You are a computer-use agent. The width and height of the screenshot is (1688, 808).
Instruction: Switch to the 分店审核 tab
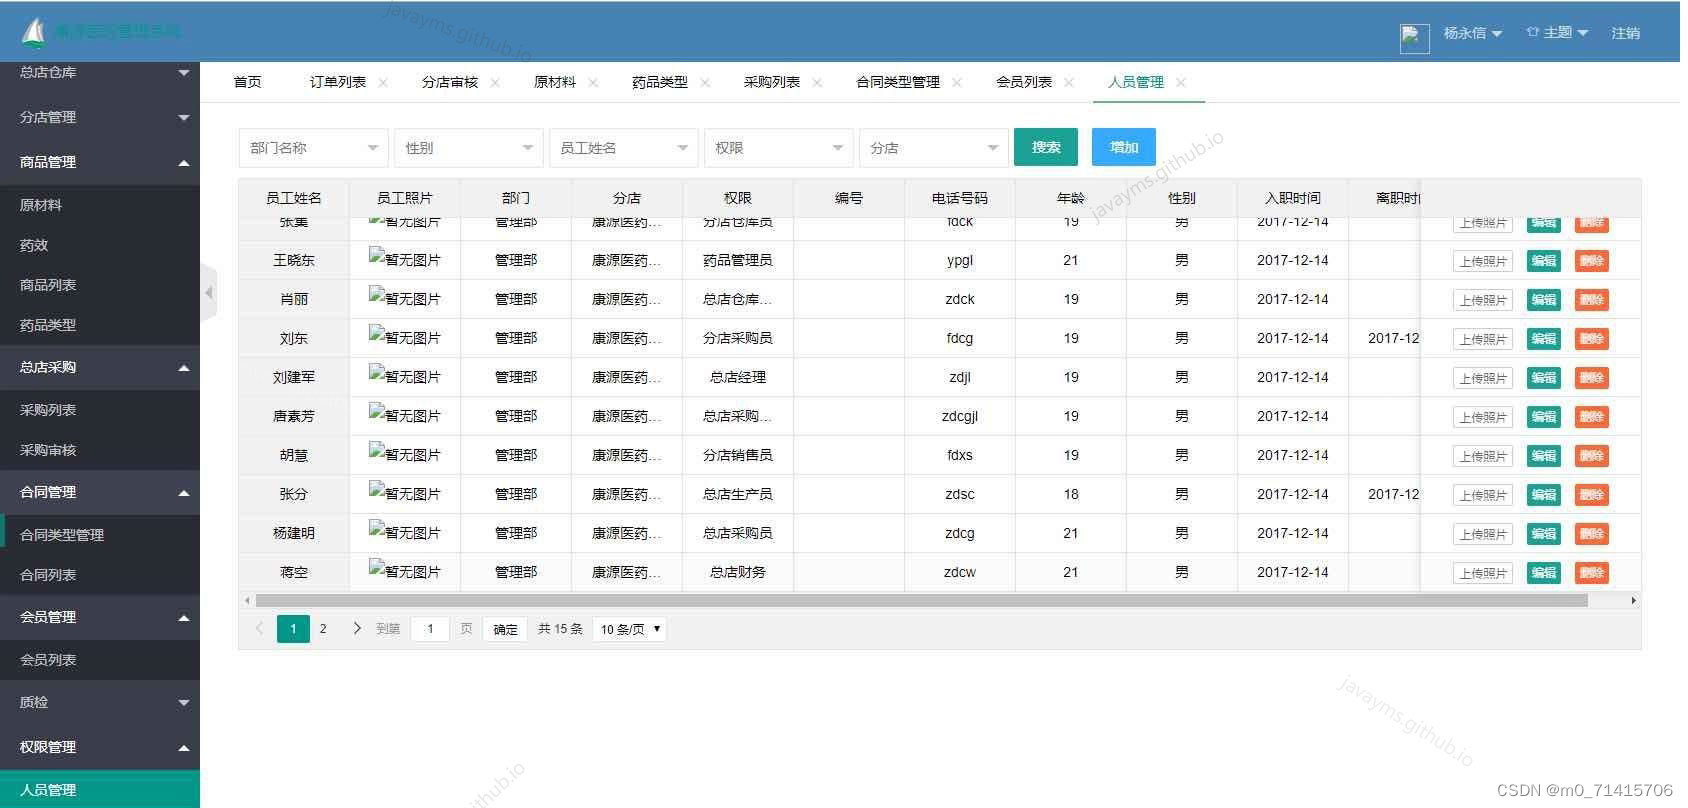pyautogui.click(x=449, y=82)
